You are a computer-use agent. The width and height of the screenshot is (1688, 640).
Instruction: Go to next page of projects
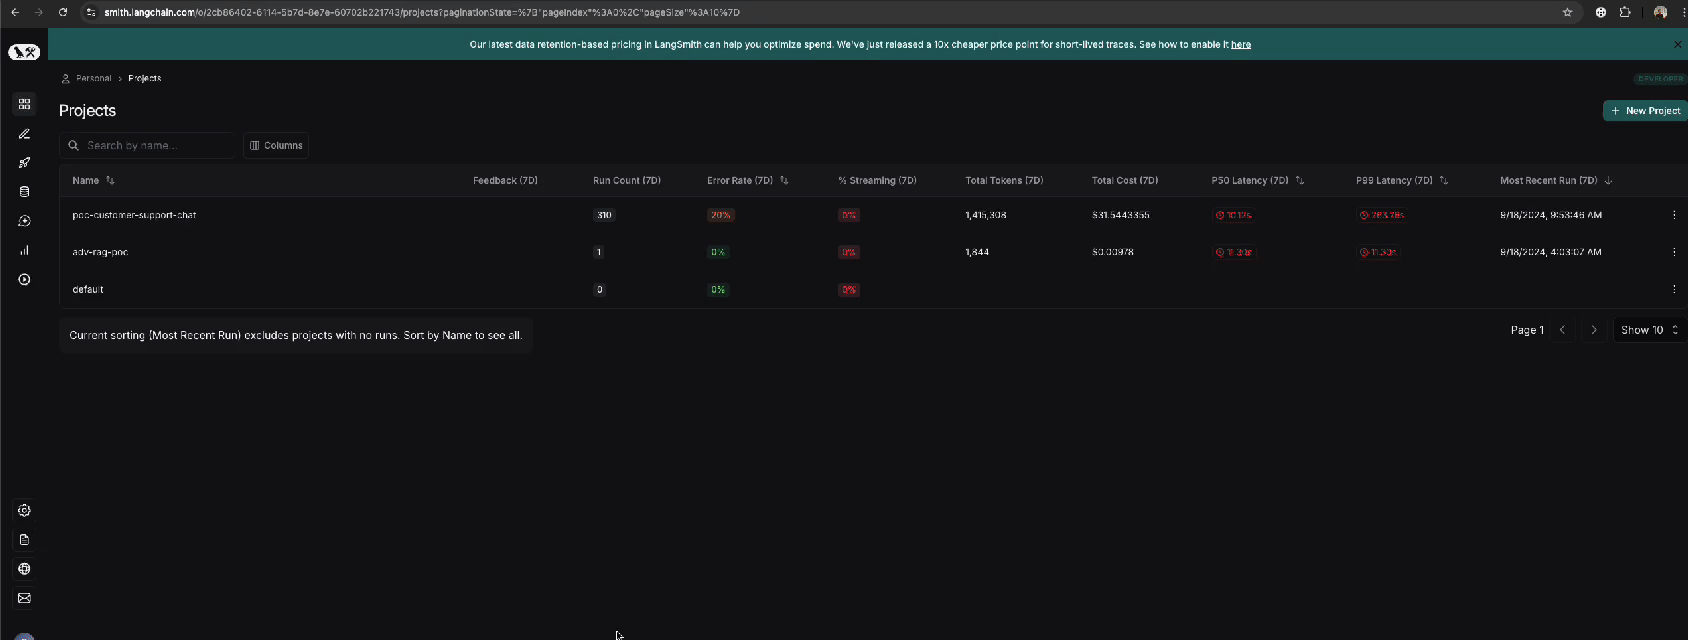[x=1594, y=330]
